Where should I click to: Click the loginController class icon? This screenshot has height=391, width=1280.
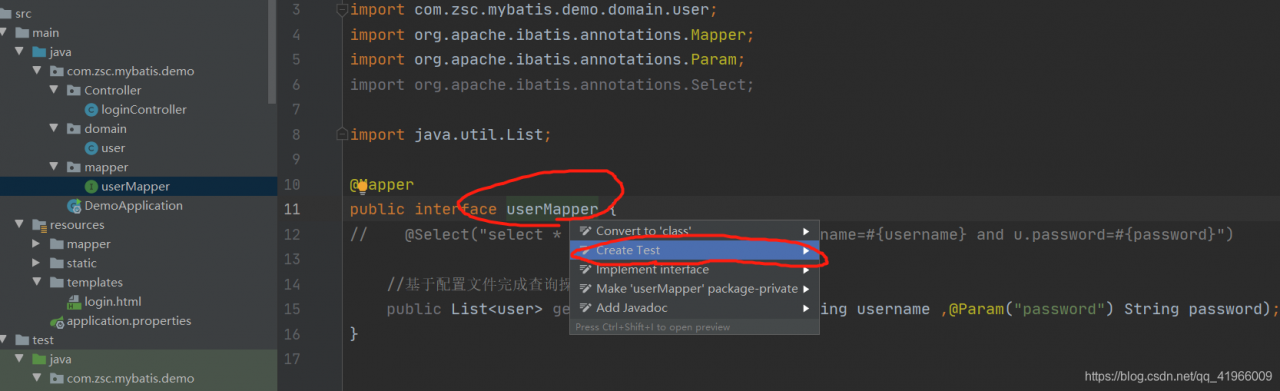[x=92, y=110]
